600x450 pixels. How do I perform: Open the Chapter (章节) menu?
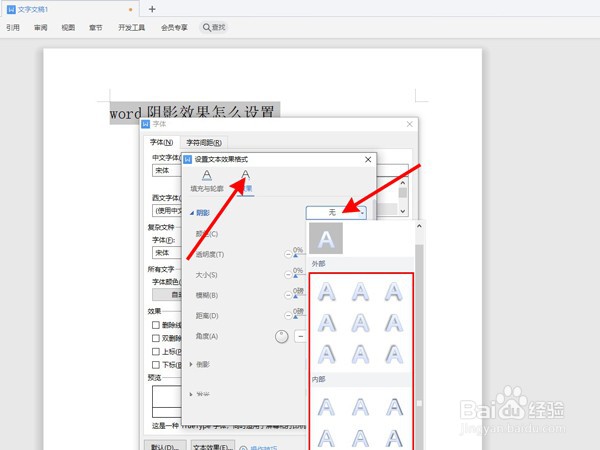(x=96, y=28)
